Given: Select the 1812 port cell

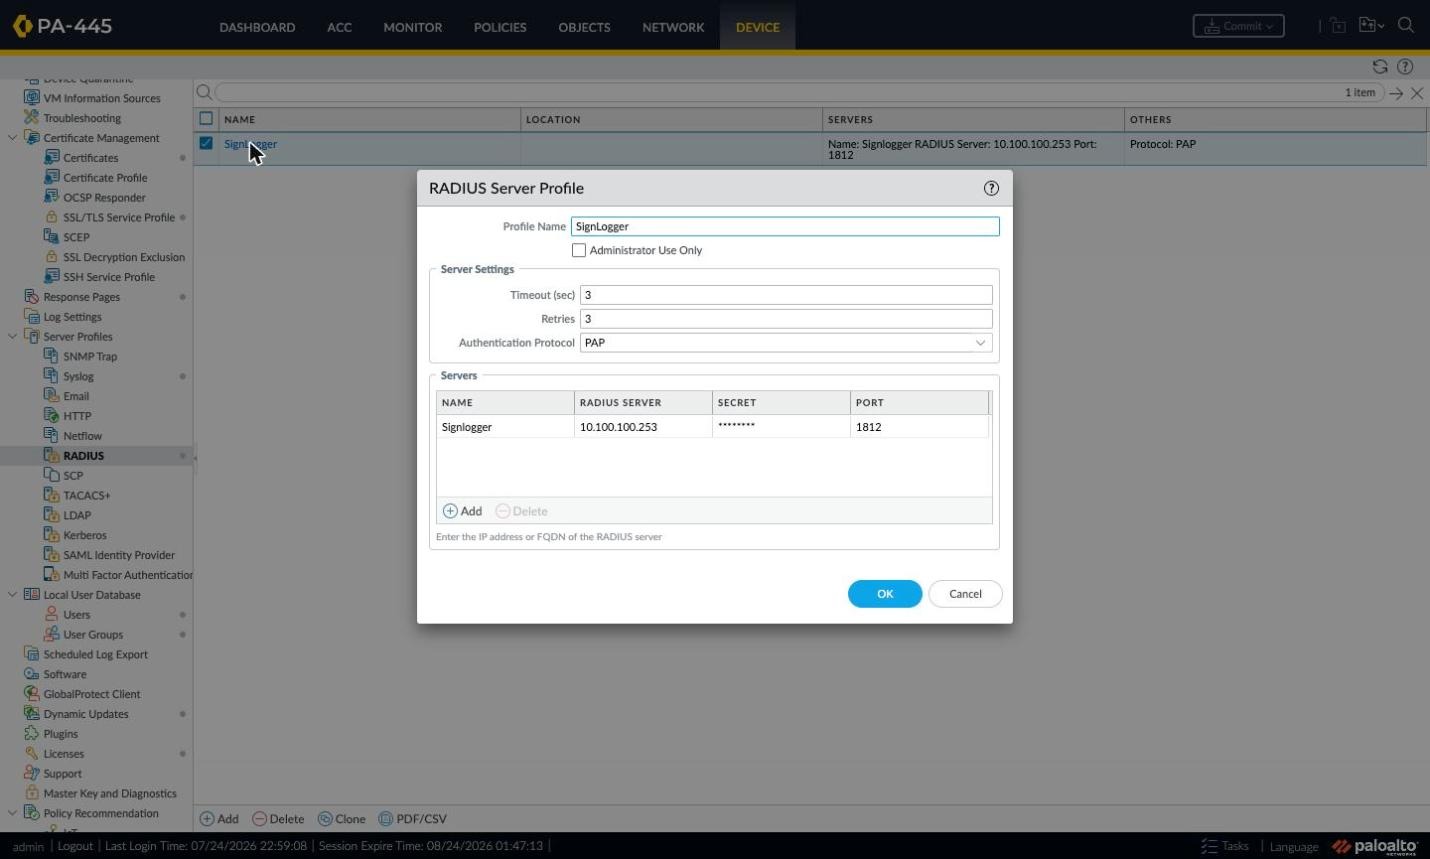Looking at the screenshot, I should [x=919, y=427].
